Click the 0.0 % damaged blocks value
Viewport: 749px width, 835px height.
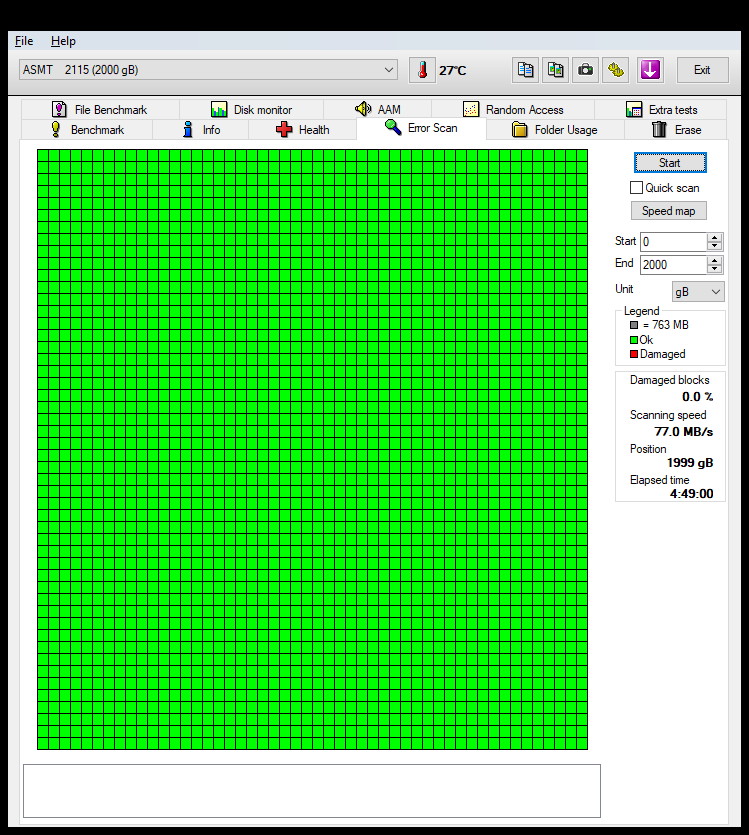tap(697, 397)
